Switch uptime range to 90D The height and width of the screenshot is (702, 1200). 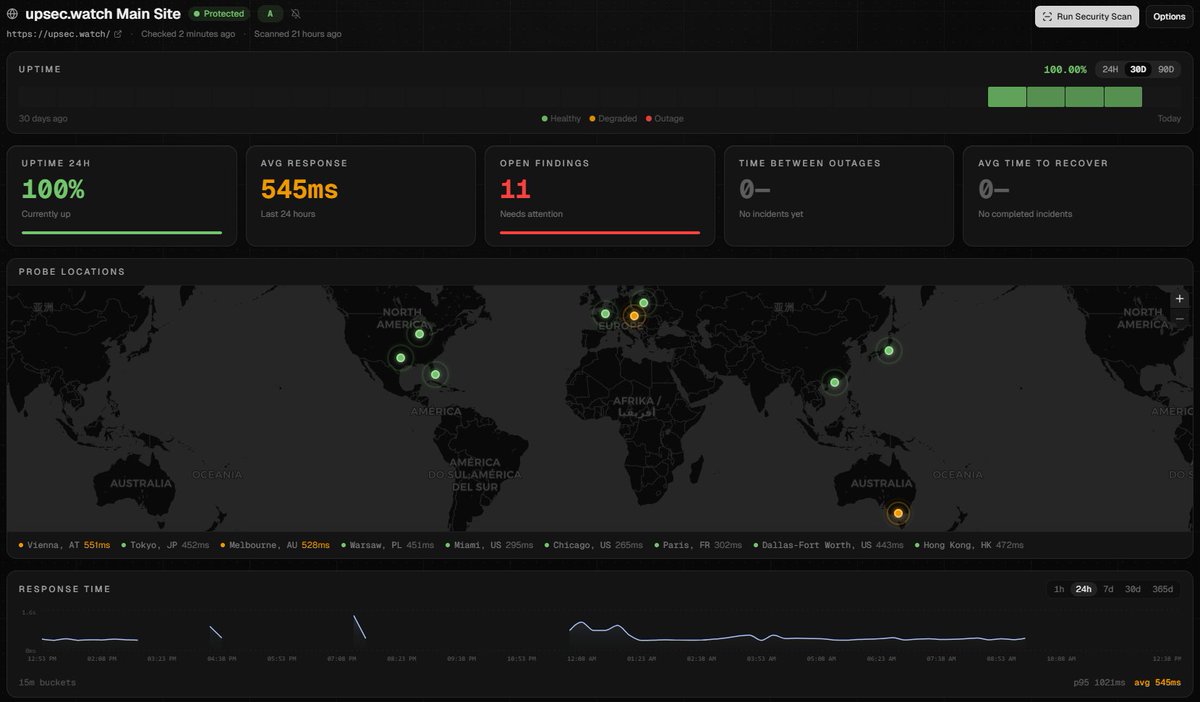tap(1165, 69)
